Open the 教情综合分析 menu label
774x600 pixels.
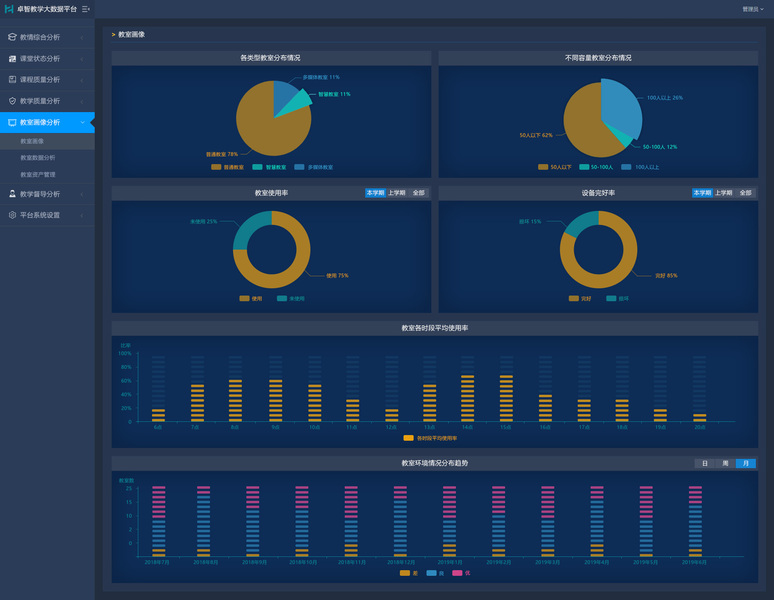tap(40, 37)
